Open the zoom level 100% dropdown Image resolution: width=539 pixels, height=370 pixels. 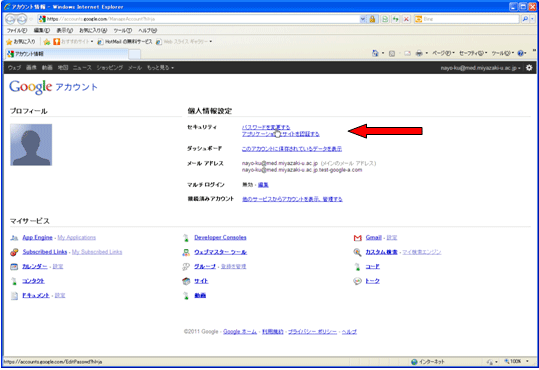516,361
